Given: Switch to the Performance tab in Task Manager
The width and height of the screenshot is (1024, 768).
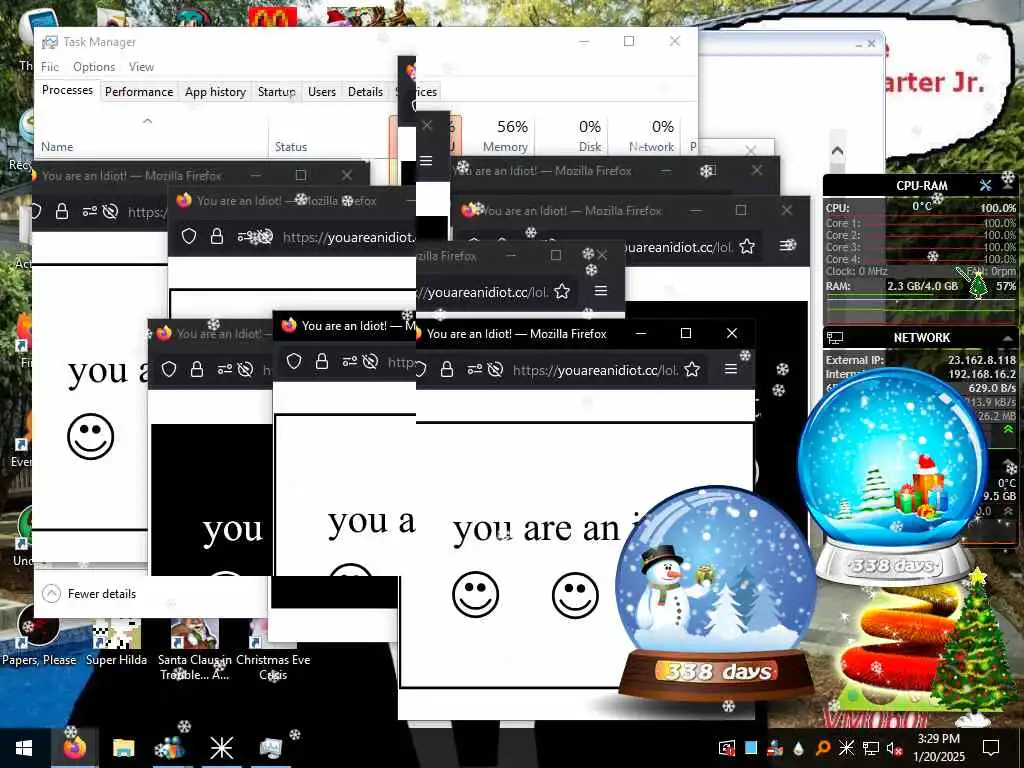Looking at the screenshot, I should pos(139,91).
